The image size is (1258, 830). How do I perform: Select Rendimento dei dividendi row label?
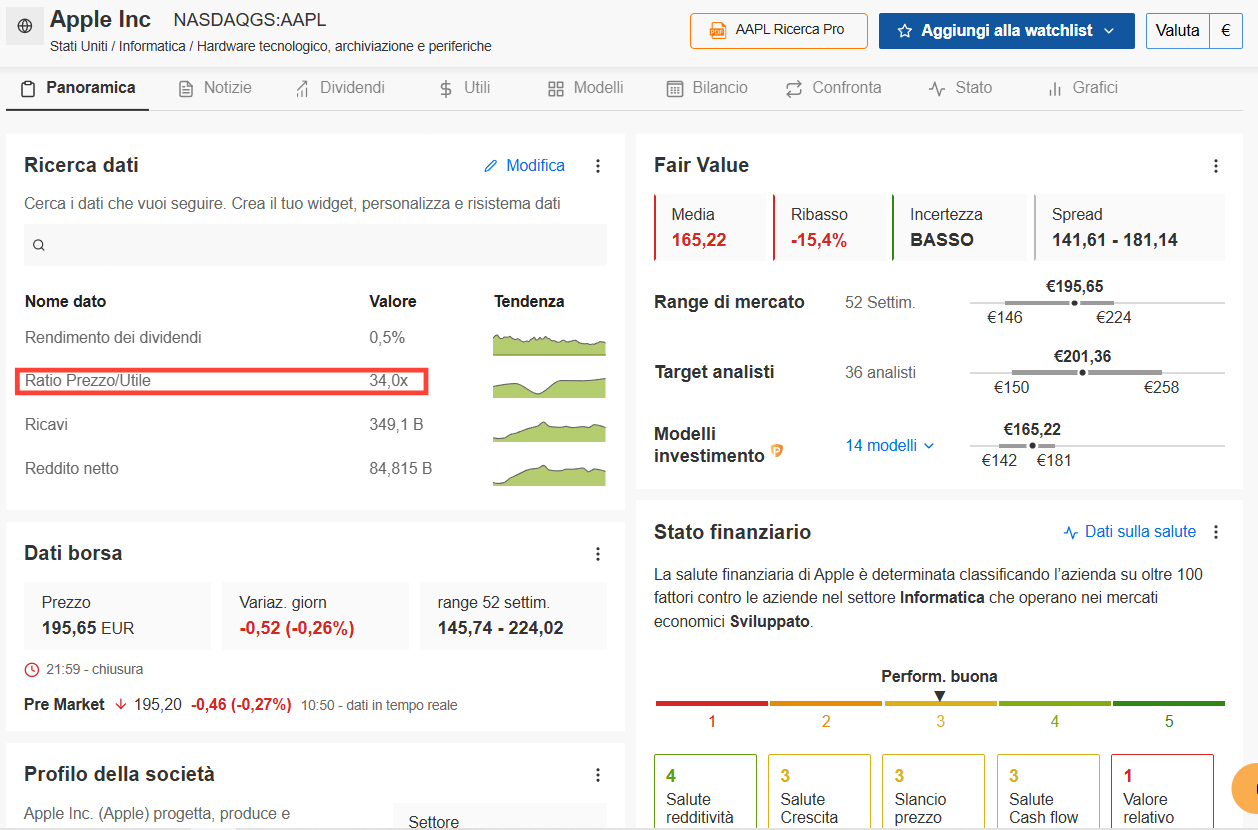[113, 338]
